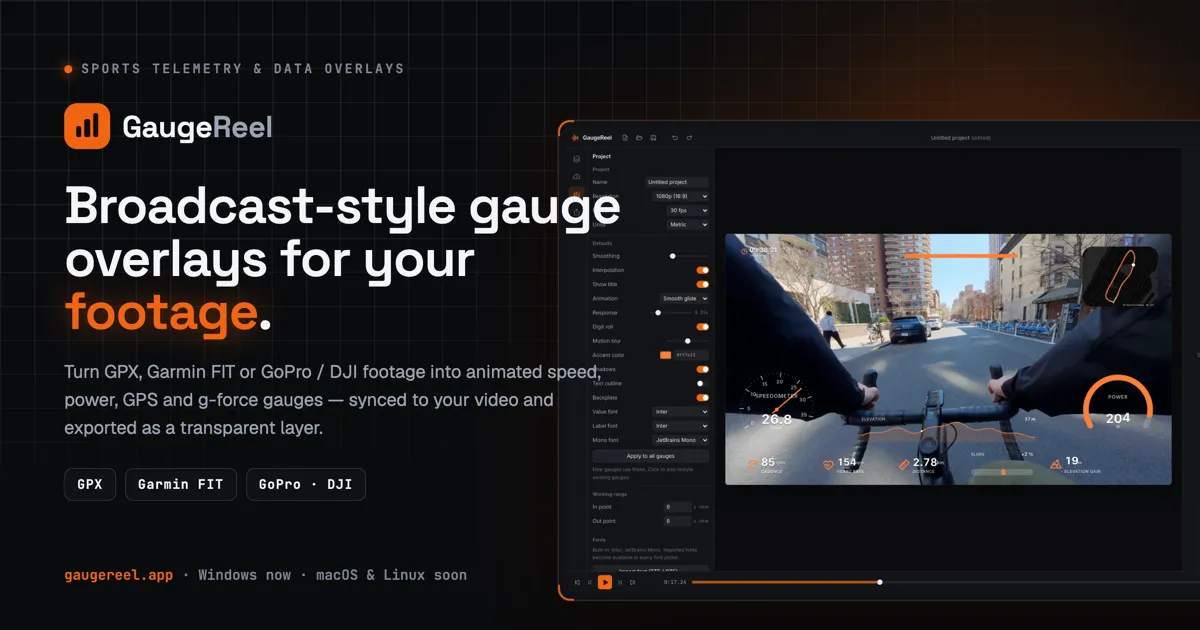The width and height of the screenshot is (1200, 630).
Task: Select the Elevation profile graph overlay
Action: pos(947,430)
